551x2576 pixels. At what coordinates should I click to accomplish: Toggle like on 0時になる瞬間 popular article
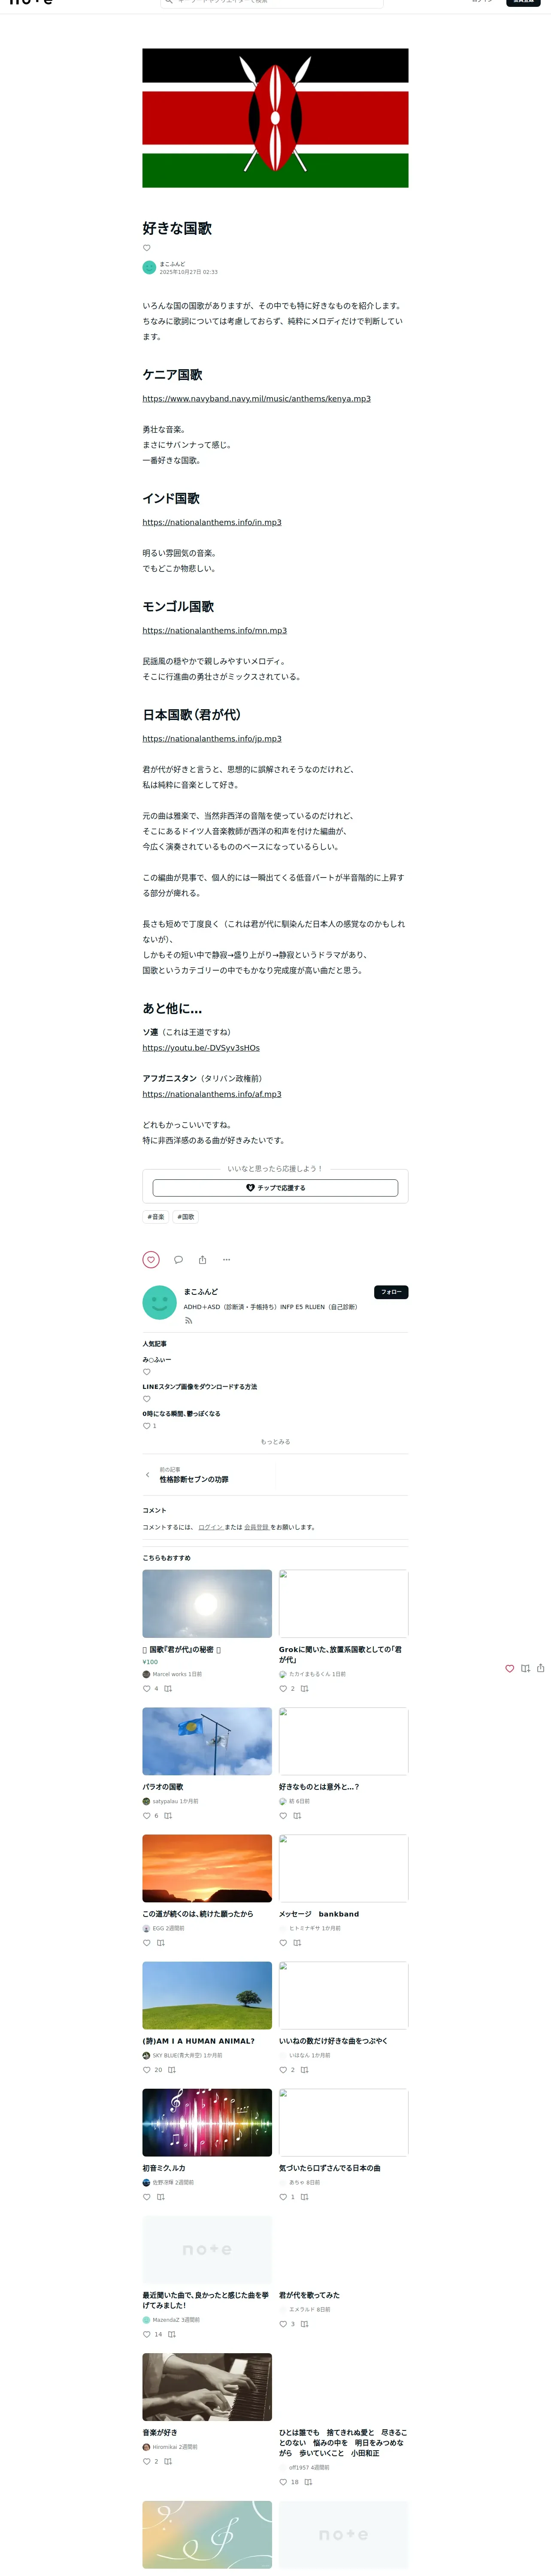[x=146, y=1426]
